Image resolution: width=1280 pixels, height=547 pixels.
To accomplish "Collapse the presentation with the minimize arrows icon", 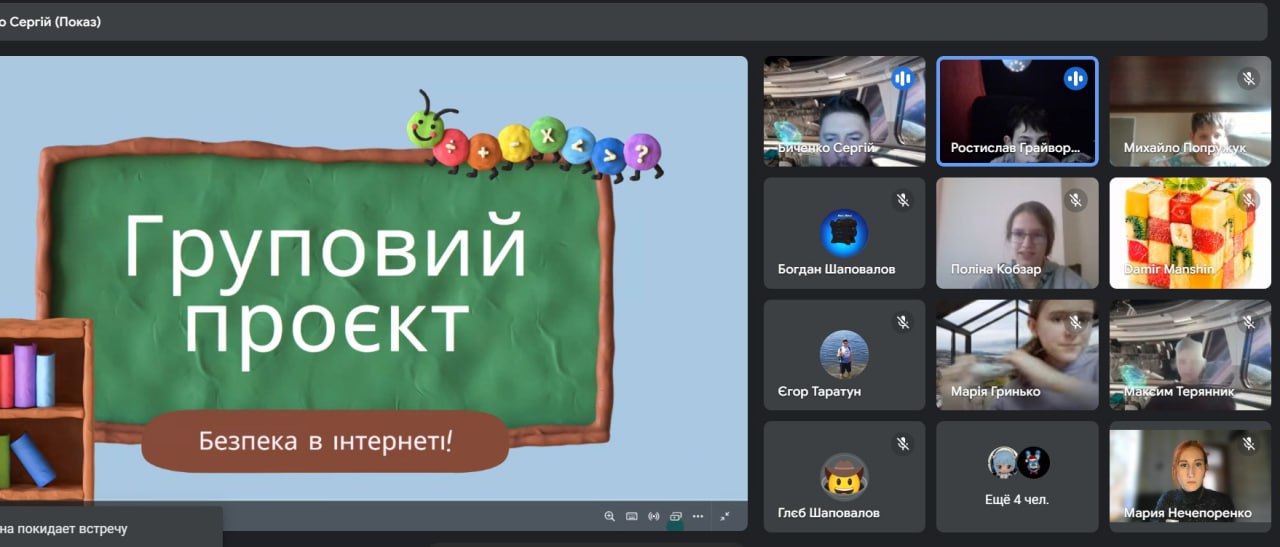I will [725, 516].
